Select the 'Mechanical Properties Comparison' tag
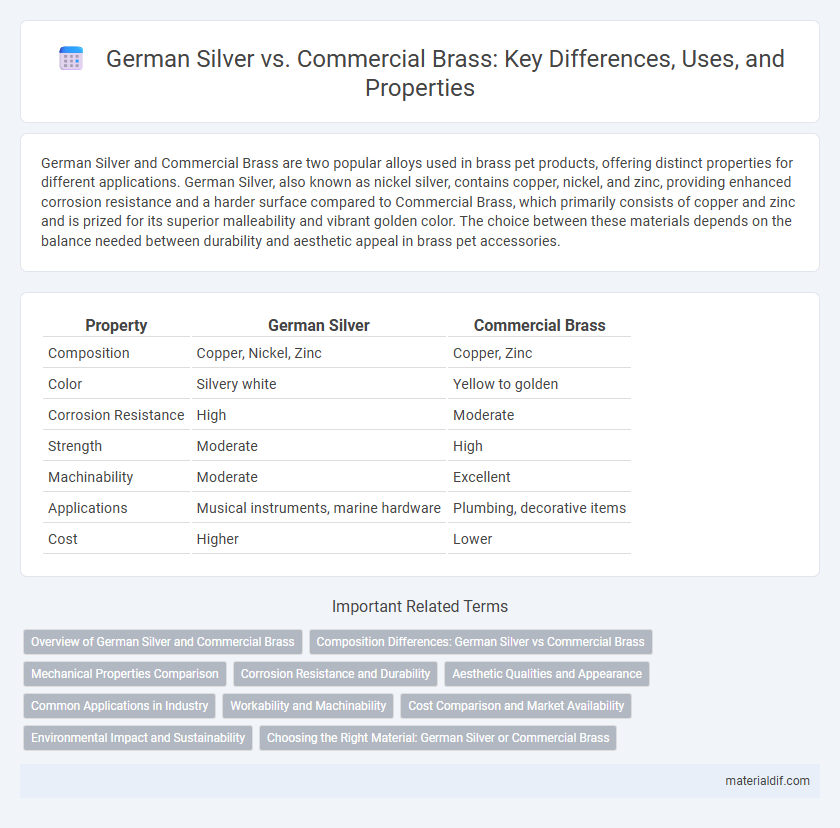This screenshot has width=840, height=828. coord(125,674)
